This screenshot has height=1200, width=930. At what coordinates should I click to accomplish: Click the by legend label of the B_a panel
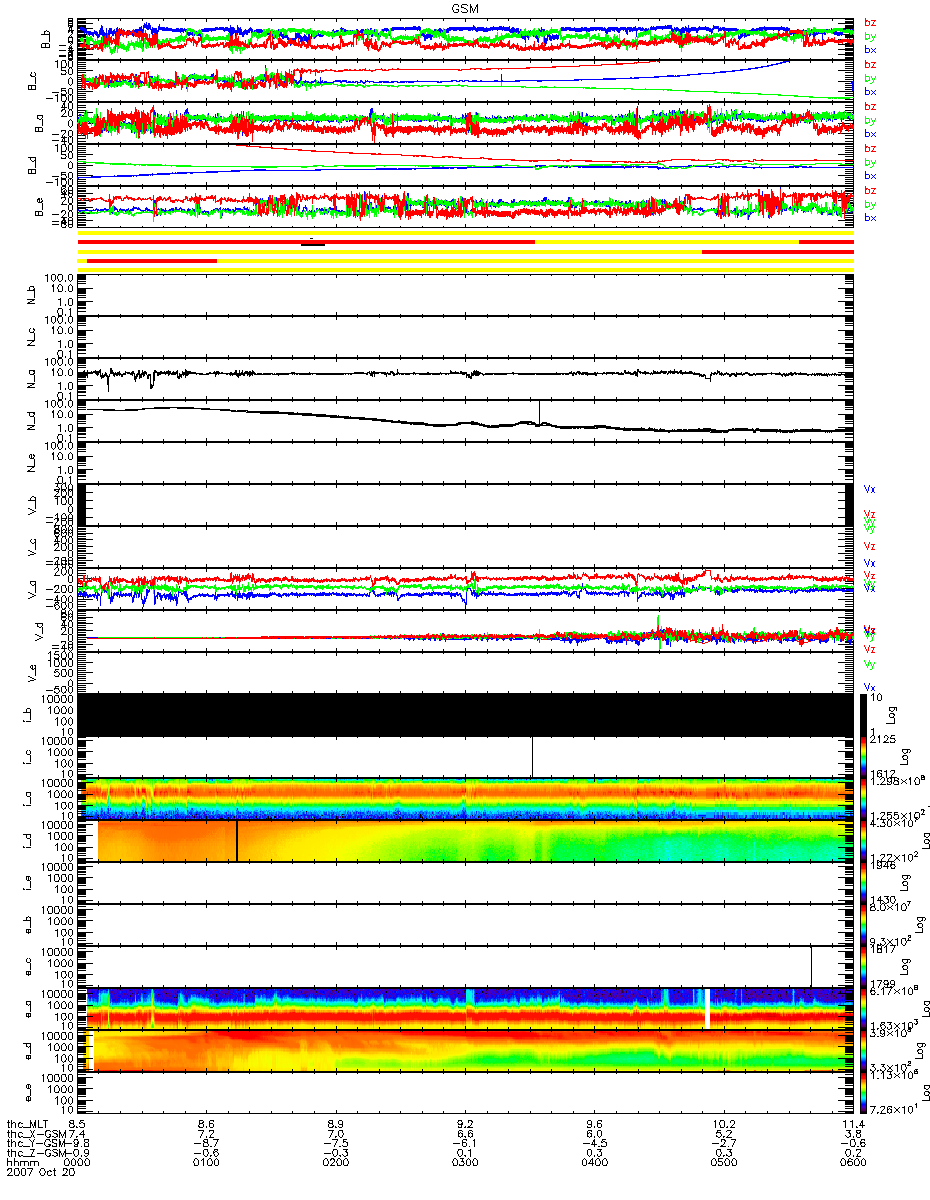coord(870,120)
